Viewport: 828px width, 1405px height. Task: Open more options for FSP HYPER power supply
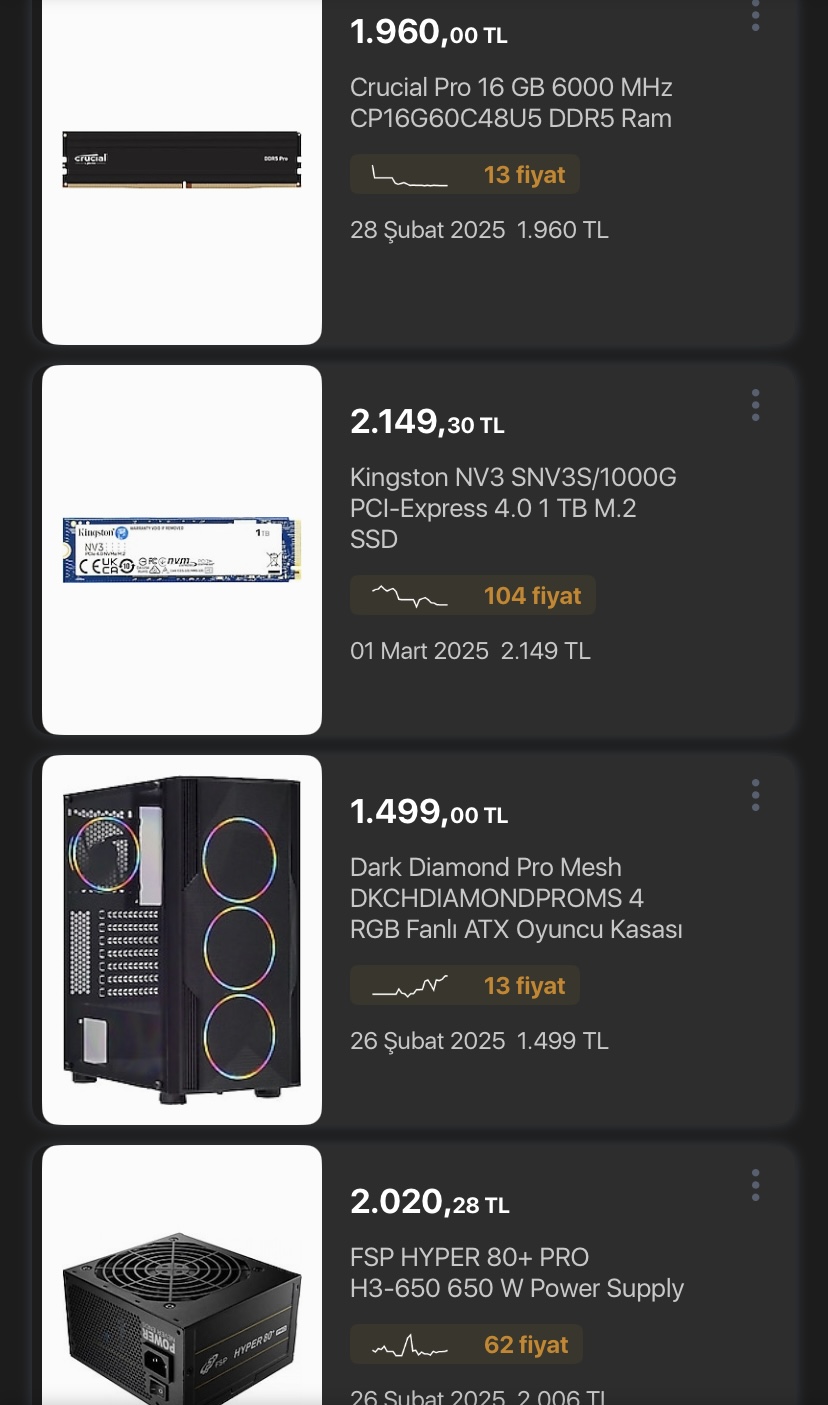(755, 1185)
